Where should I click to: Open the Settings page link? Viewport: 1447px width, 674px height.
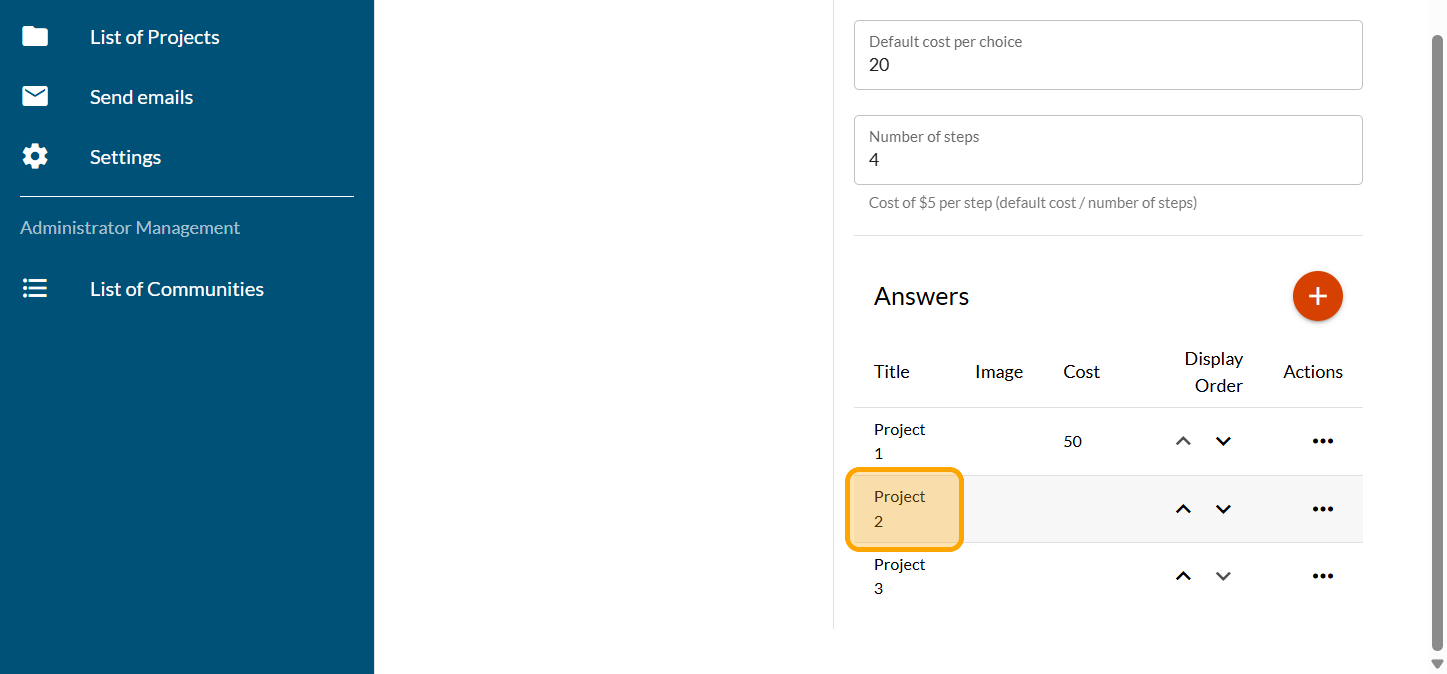(125, 157)
